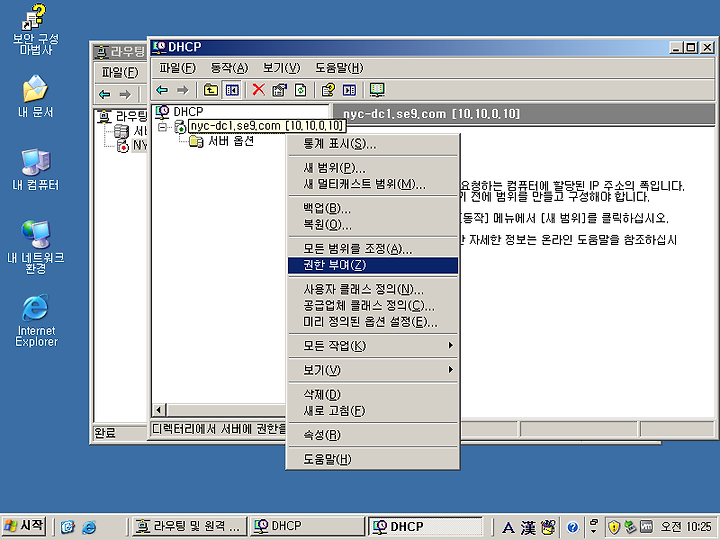The height and width of the screenshot is (540, 720).
Task: Click the 시작 Start button
Action: 24,526
